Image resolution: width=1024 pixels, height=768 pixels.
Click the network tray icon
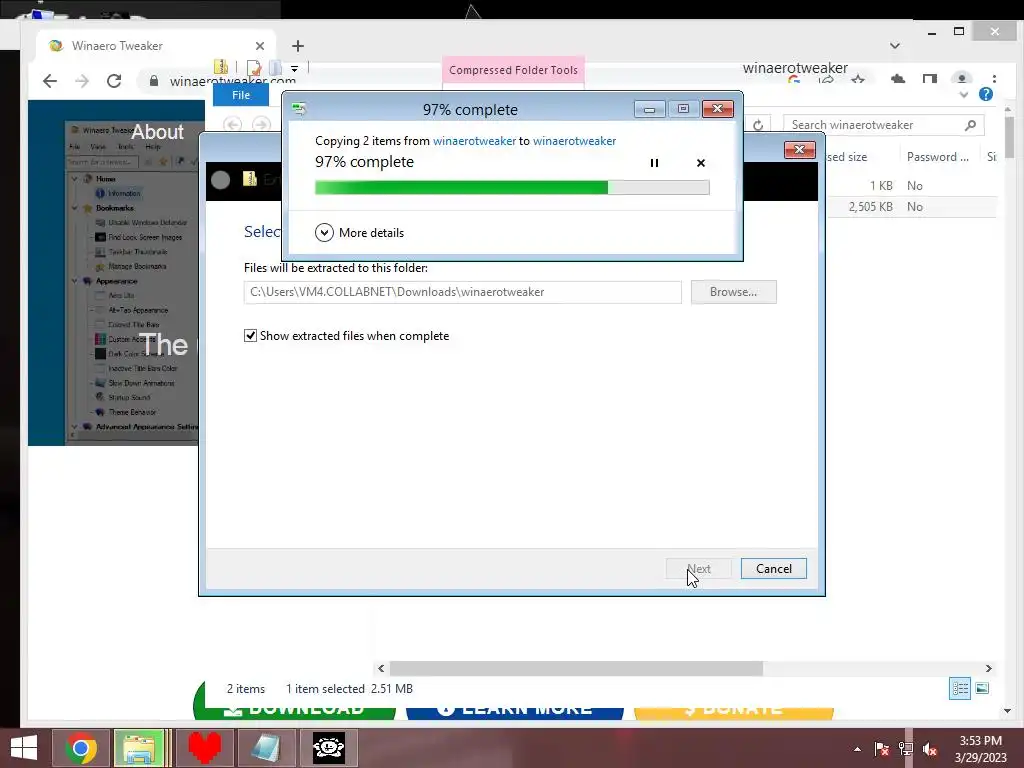(x=906, y=749)
